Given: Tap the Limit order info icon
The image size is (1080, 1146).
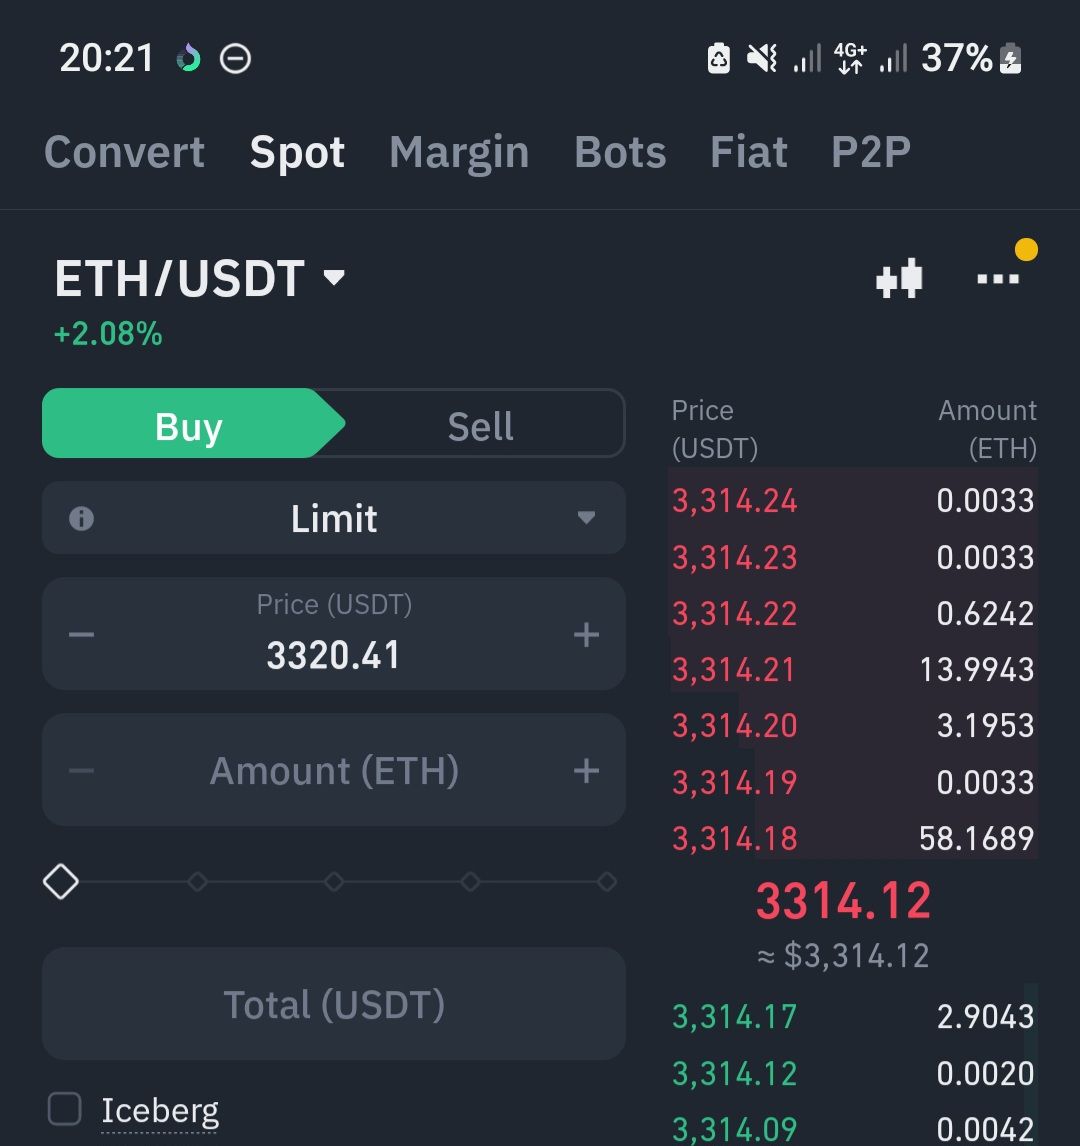Looking at the screenshot, I should 81,518.
